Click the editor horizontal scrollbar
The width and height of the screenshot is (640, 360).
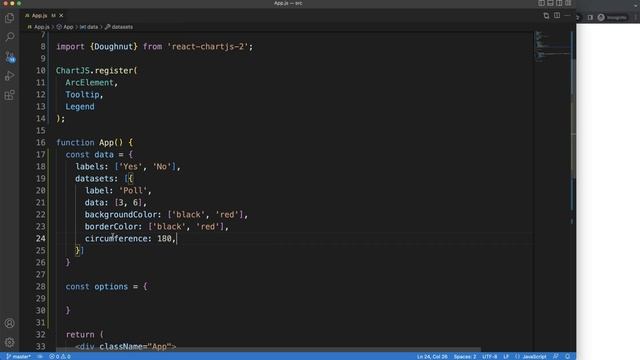pos(268,350)
